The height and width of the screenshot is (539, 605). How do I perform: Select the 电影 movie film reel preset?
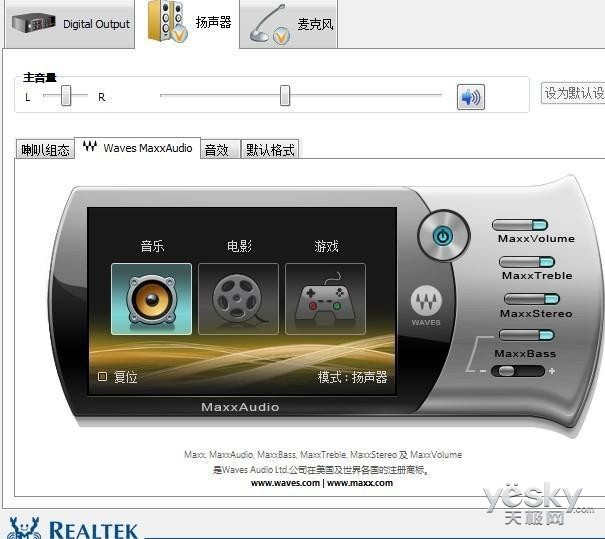(x=238, y=299)
